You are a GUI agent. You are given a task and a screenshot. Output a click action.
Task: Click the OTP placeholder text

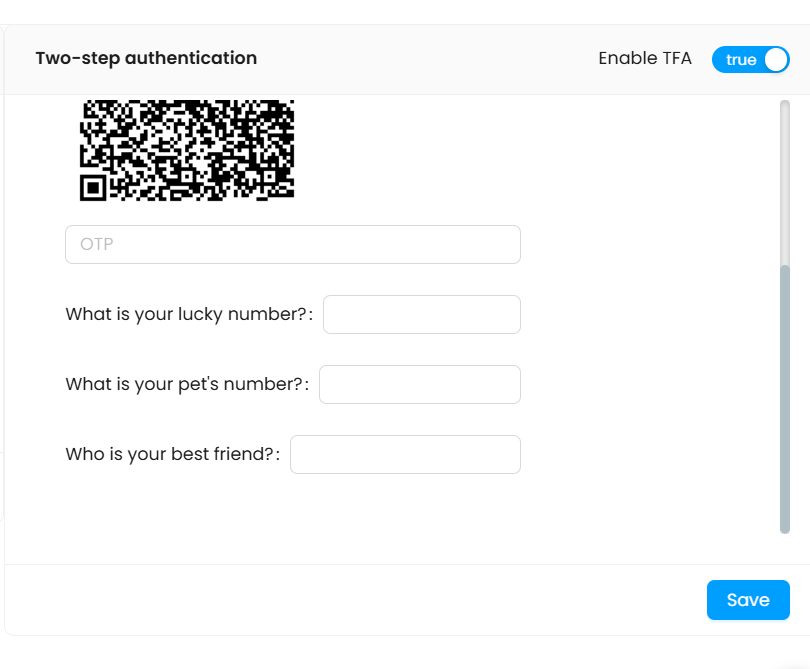99,245
